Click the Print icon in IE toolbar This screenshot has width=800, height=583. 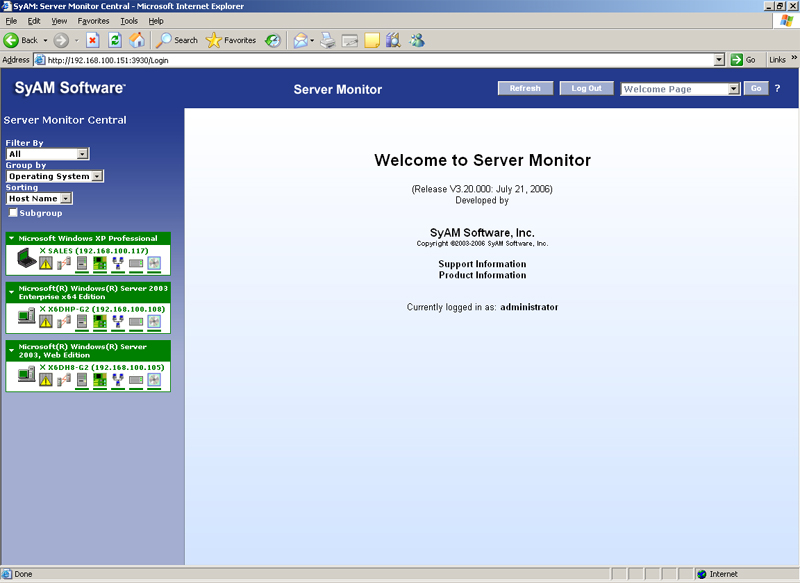coord(327,40)
